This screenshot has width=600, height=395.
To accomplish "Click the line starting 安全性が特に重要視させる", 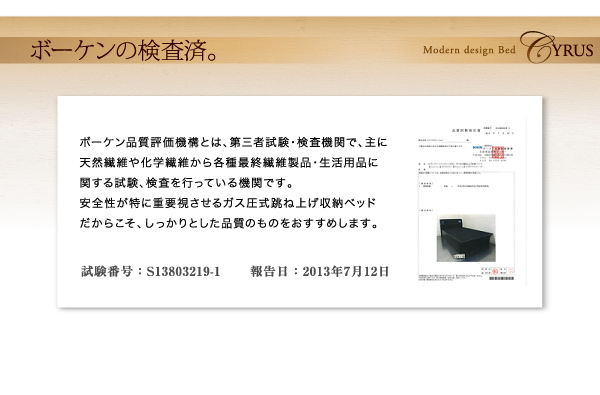I will pyautogui.click(x=228, y=203).
